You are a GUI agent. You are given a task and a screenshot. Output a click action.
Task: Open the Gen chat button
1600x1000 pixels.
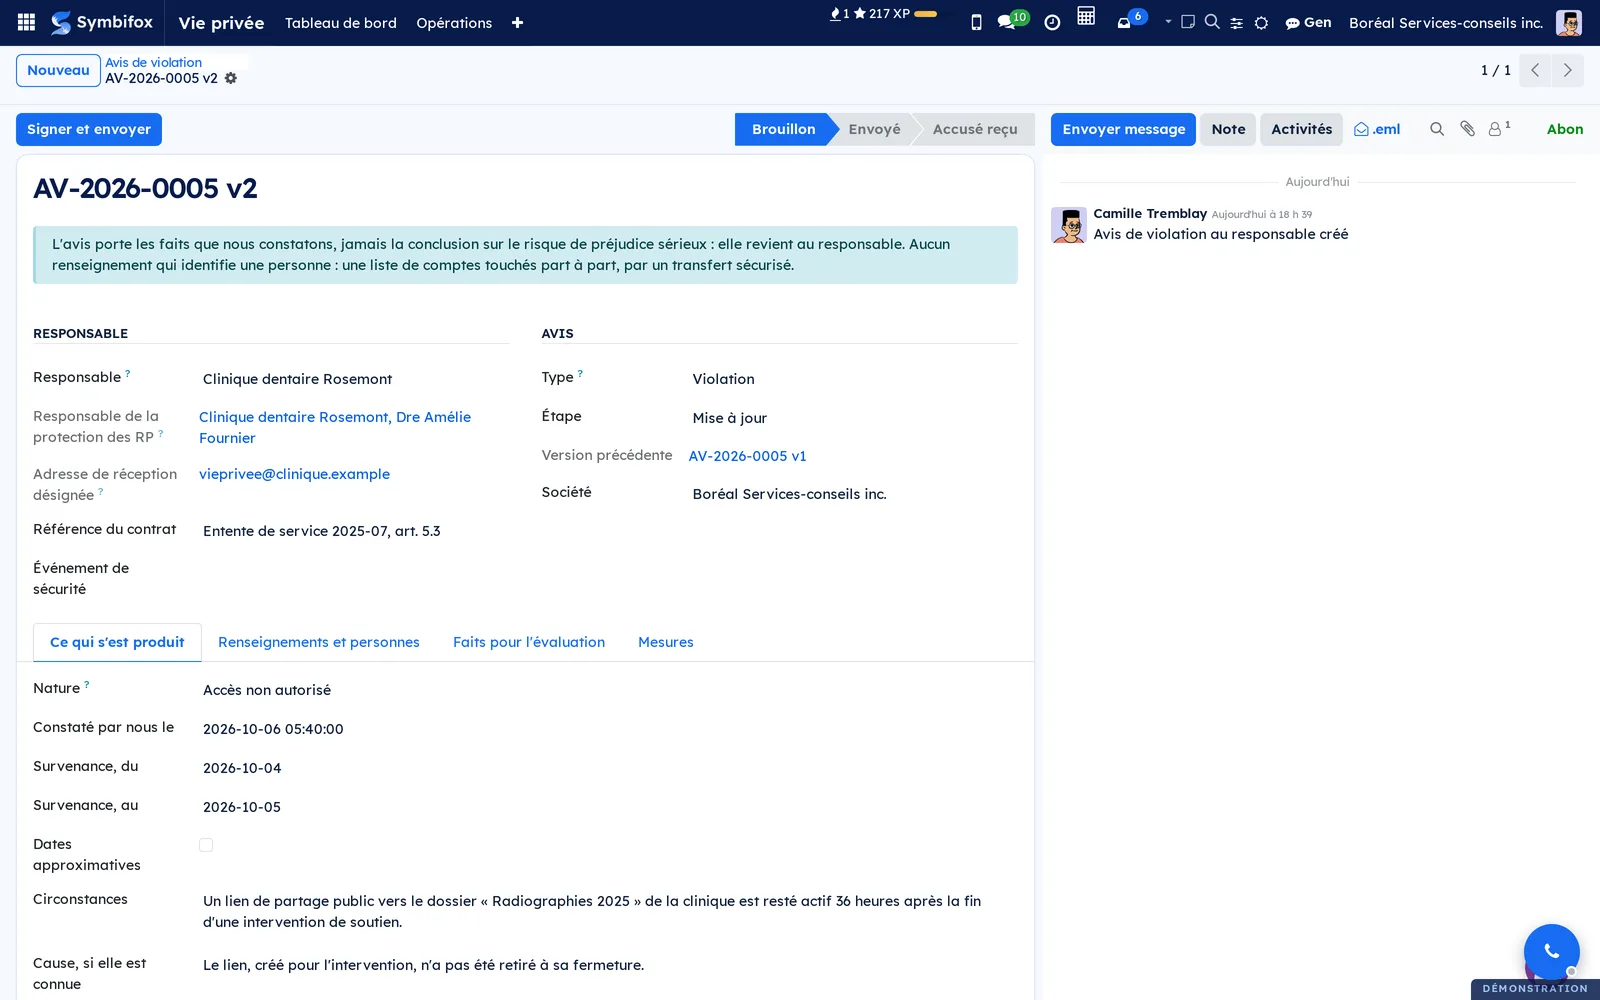(1308, 22)
